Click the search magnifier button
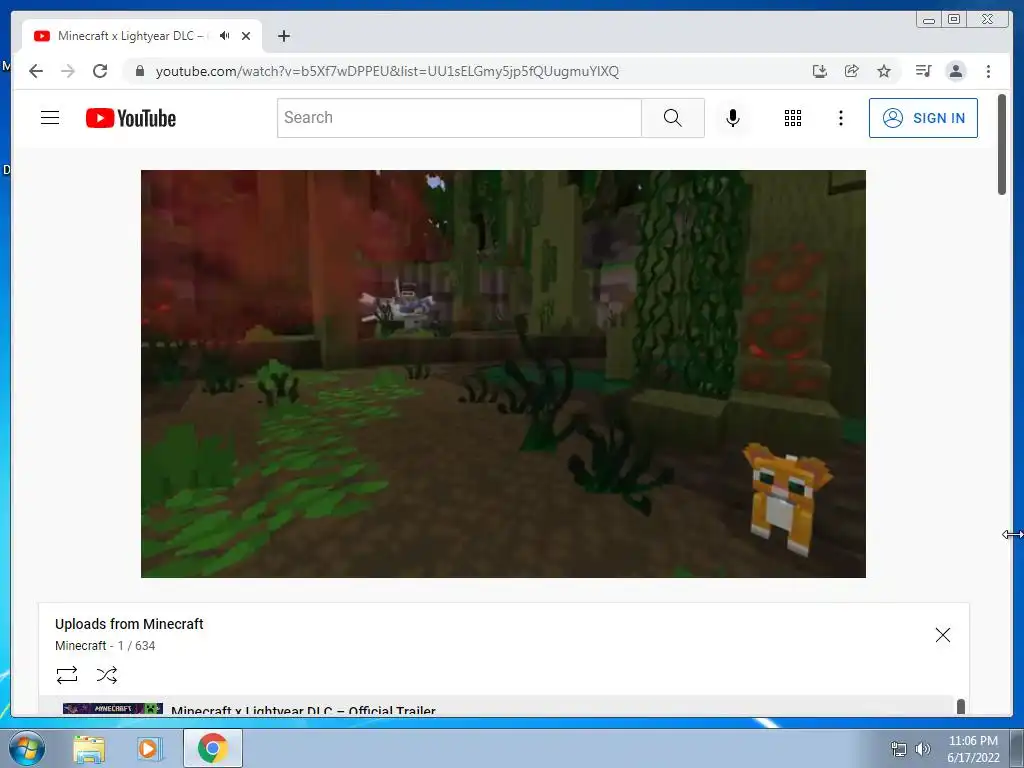Viewport: 1024px width, 768px height. (x=673, y=118)
